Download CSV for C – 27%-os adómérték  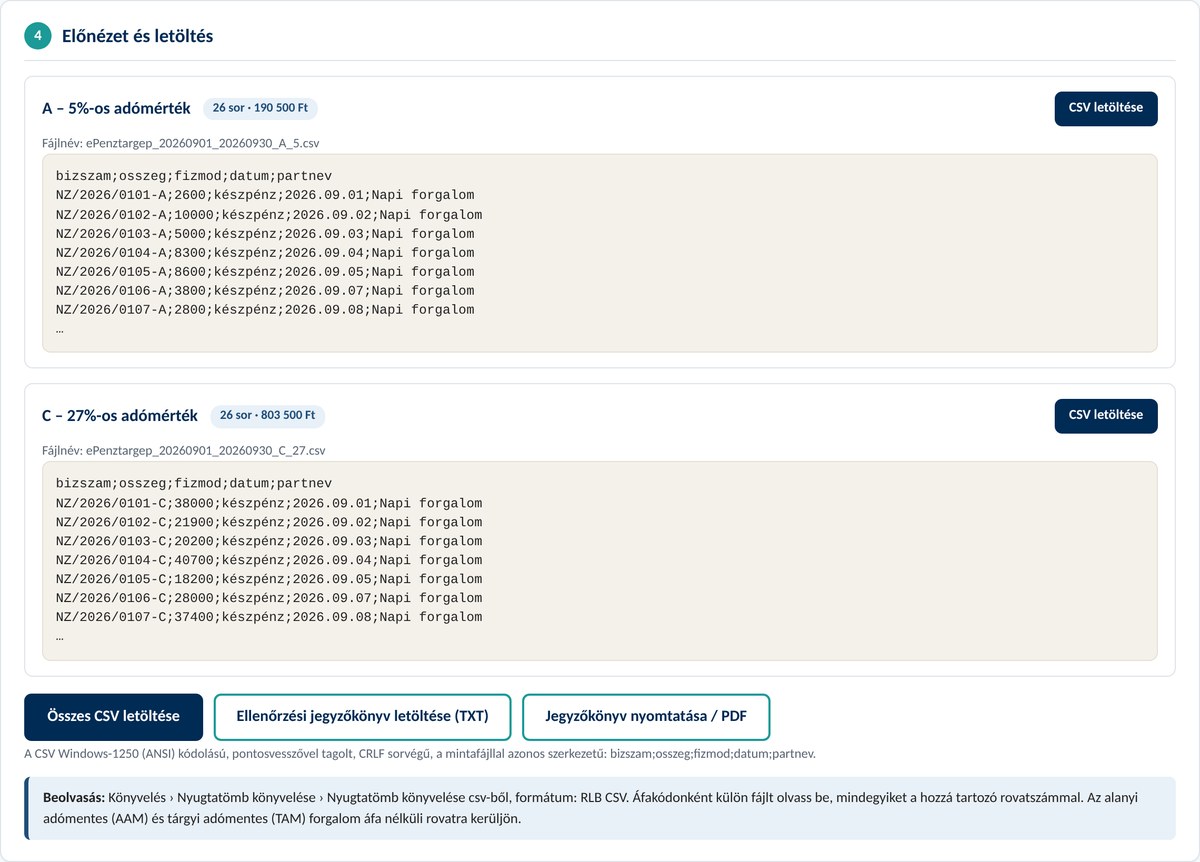pos(1106,416)
